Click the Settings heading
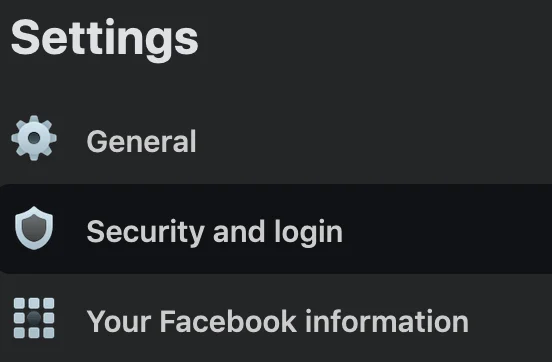This screenshot has width=552, height=362. pos(105,39)
